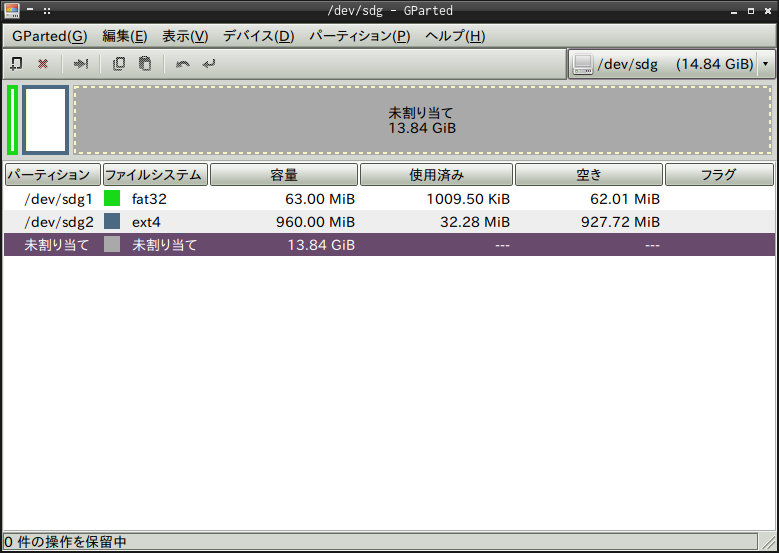Click the red Delete partition icon
The image size is (779, 553).
(x=43, y=64)
